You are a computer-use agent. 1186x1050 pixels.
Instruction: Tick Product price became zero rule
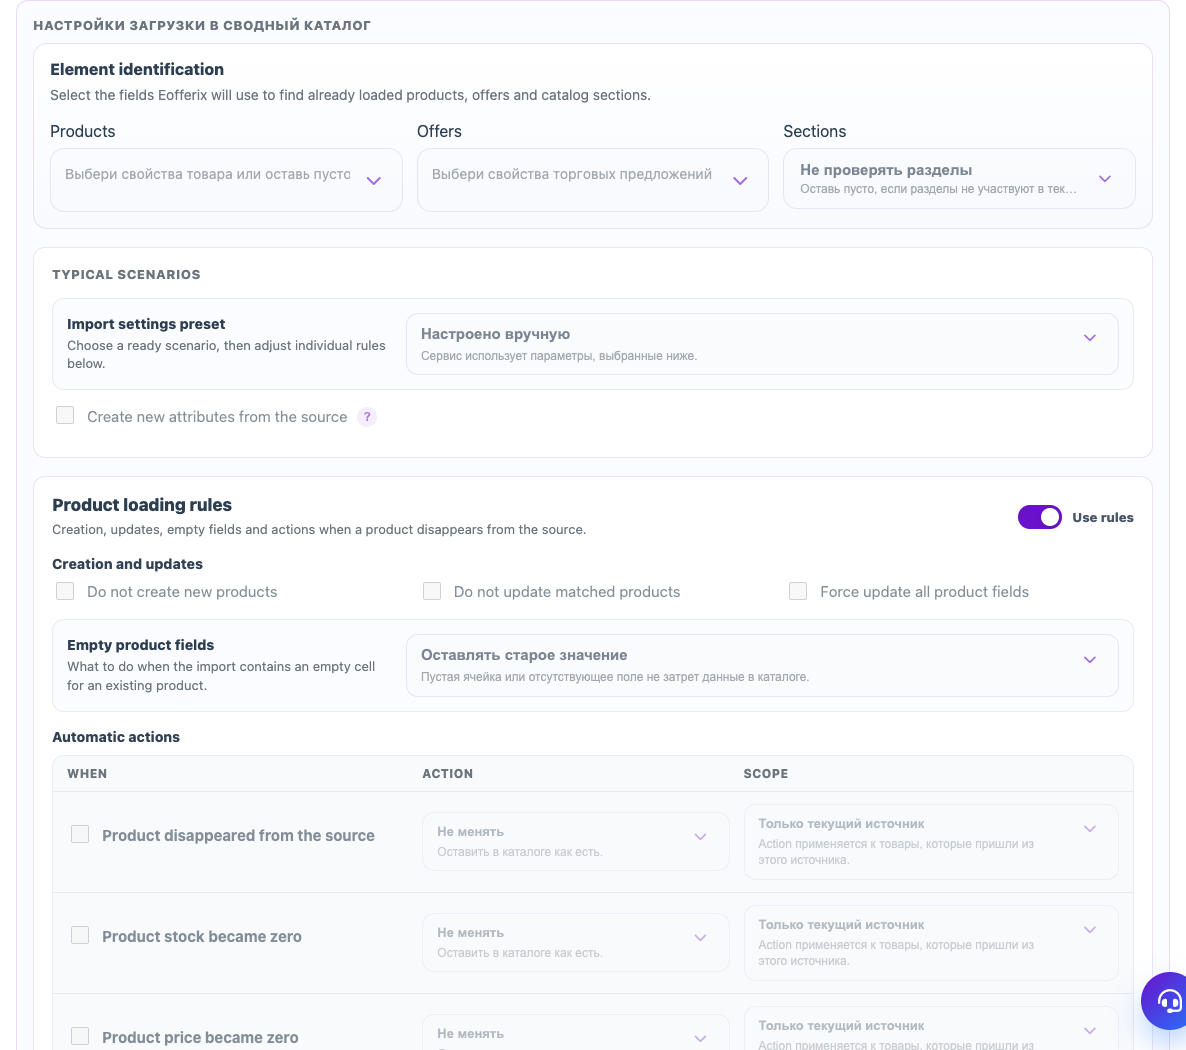[x=80, y=1036]
